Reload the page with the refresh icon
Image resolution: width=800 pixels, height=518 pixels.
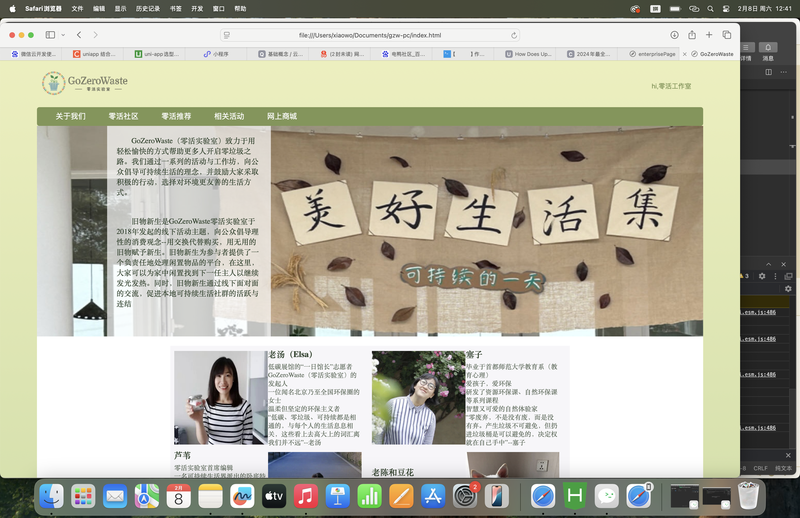click(x=514, y=35)
